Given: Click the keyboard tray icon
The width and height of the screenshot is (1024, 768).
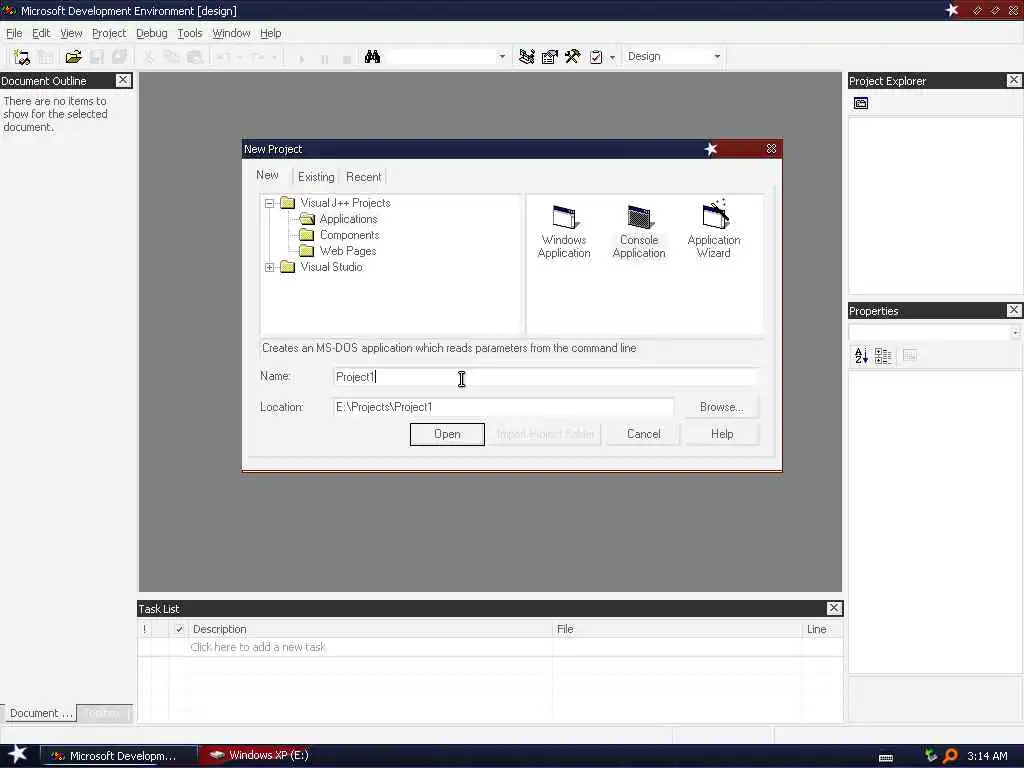Looking at the screenshot, I should [886, 758].
